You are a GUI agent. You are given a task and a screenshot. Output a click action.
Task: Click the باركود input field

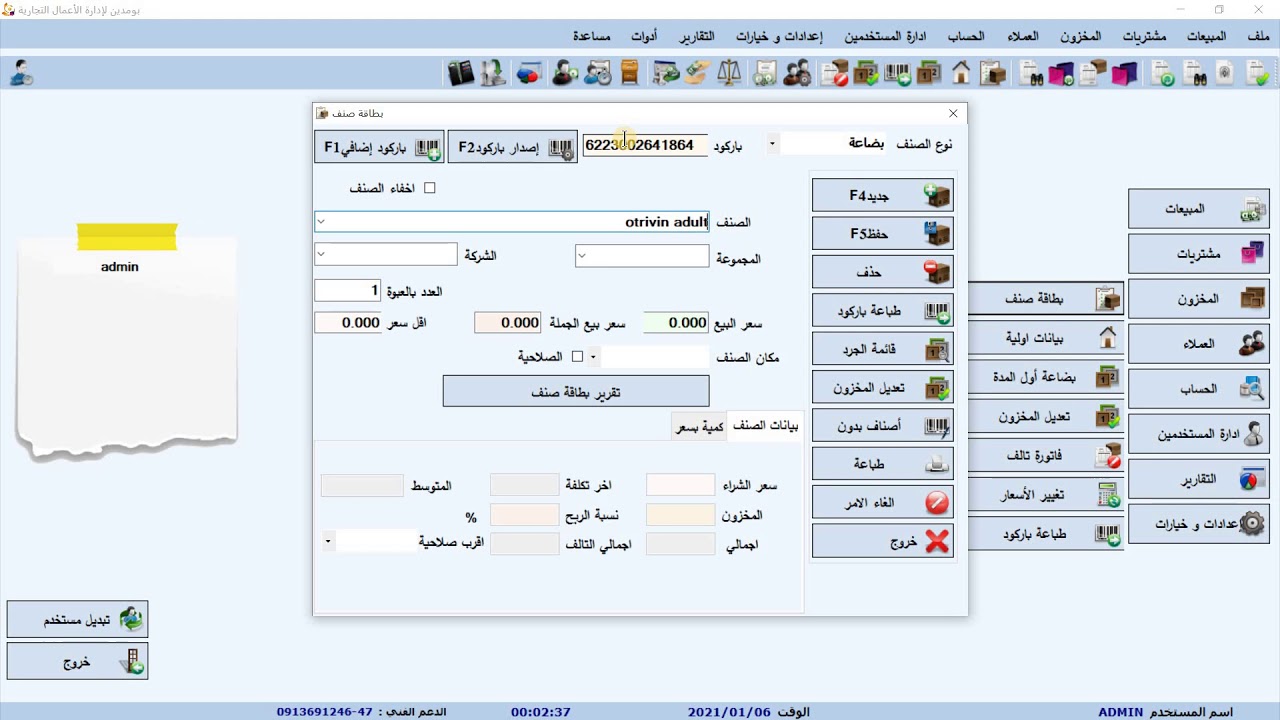645,145
